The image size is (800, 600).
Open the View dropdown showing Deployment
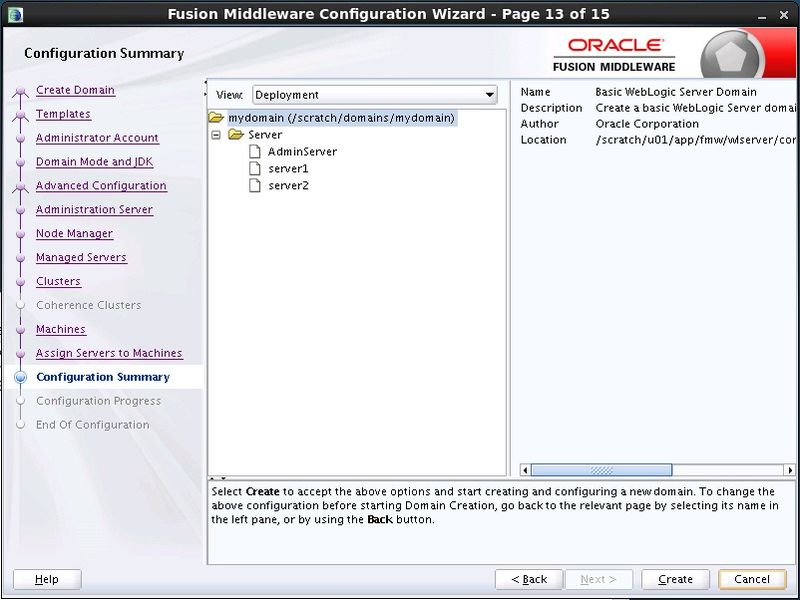(x=374, y=95)
